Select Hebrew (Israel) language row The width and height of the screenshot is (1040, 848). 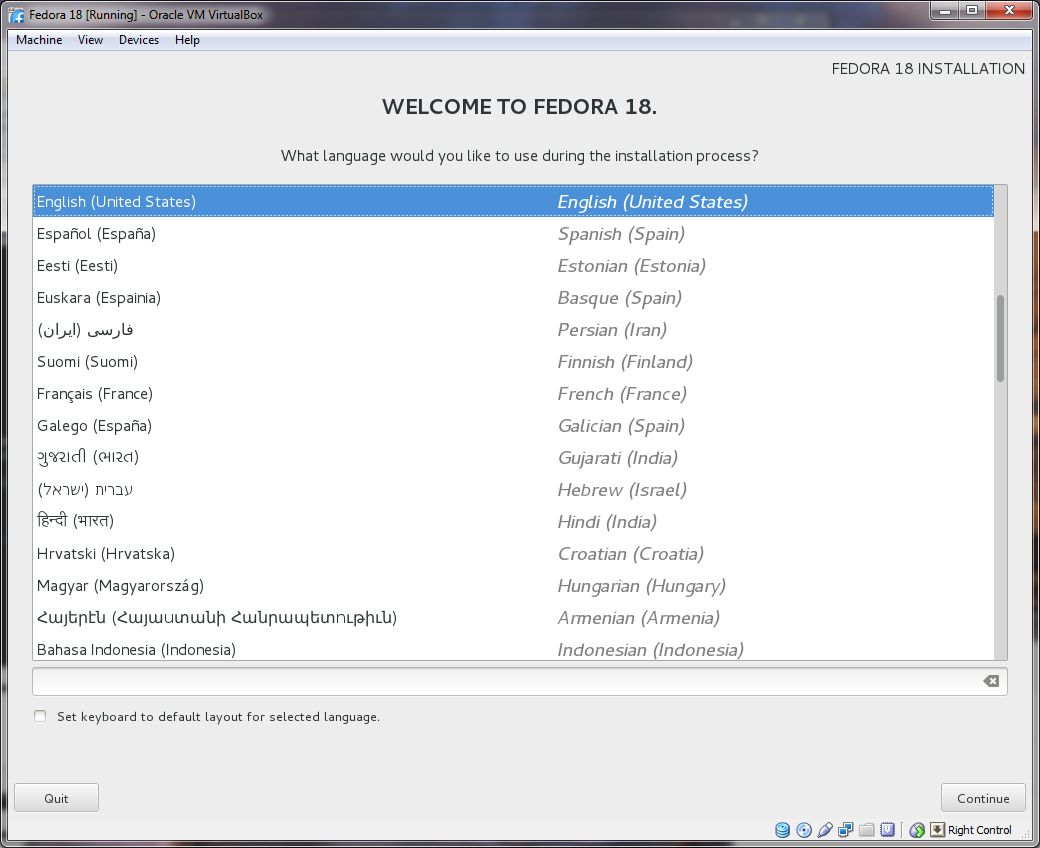pyautogui.click(x=513, y=489)
